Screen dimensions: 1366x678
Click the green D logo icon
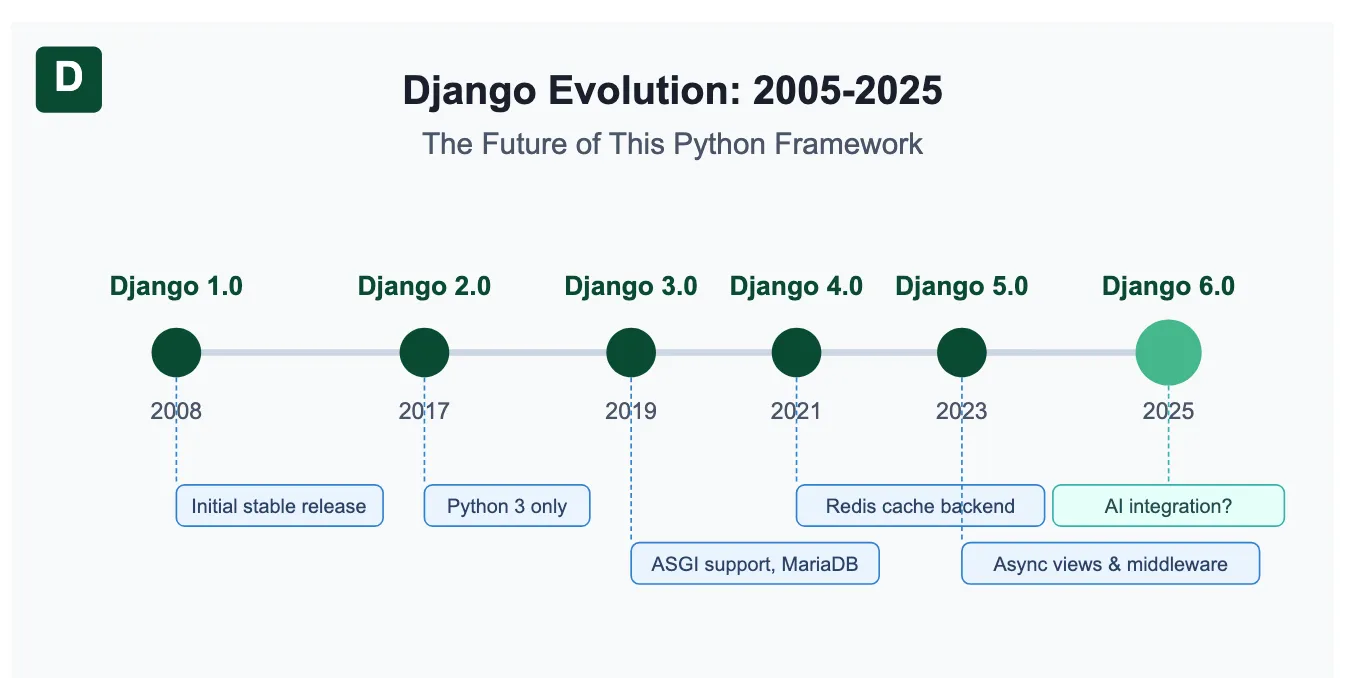pos(69,79)
